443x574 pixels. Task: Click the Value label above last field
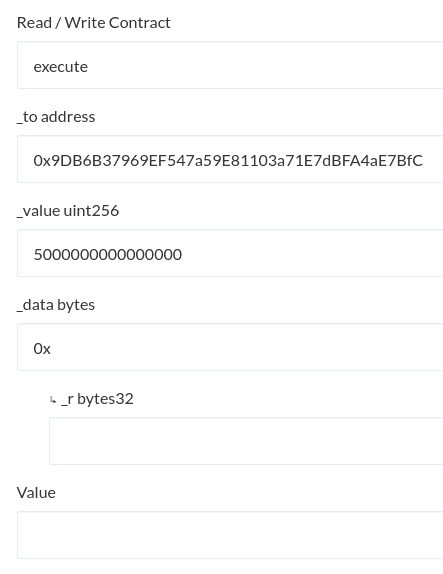point(36,493)
